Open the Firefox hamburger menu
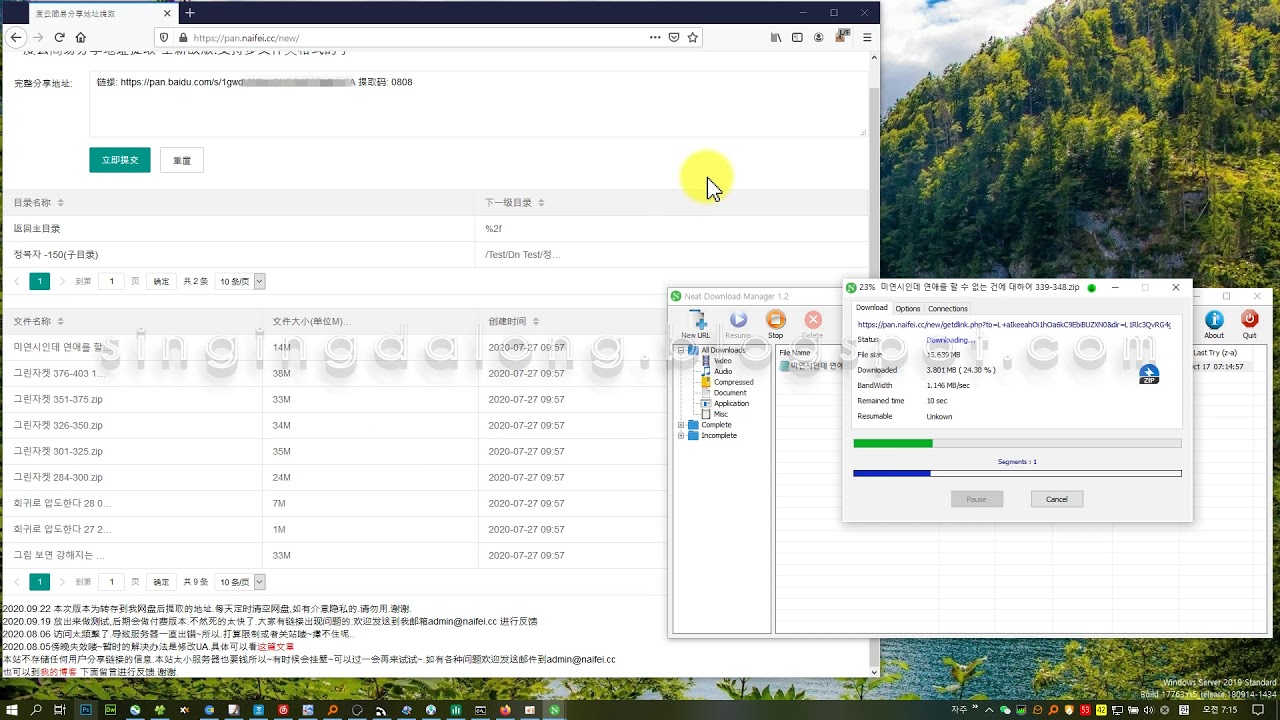Image resolution: width=1280 pixels, height=720 pixels. 867,37
